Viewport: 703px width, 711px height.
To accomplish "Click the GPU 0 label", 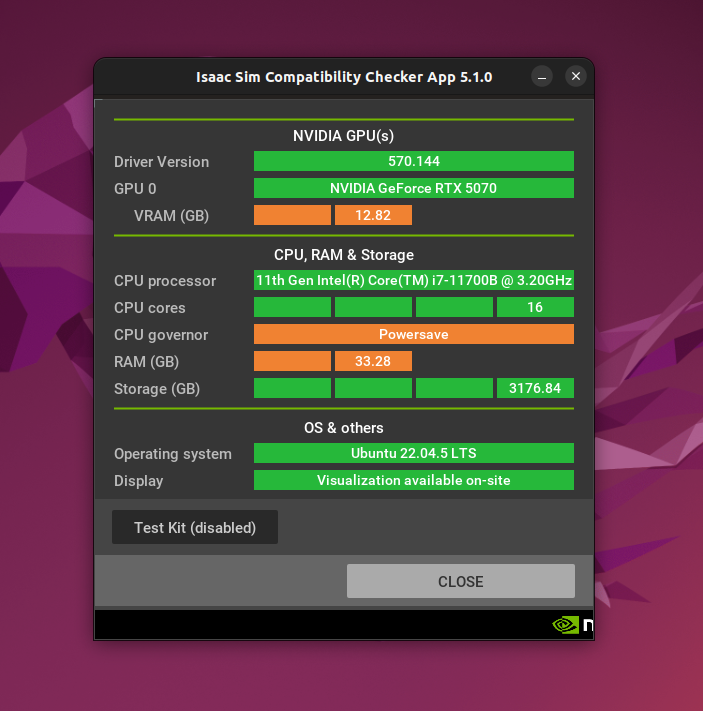I will pyautogui.click(x=135, y=189).
